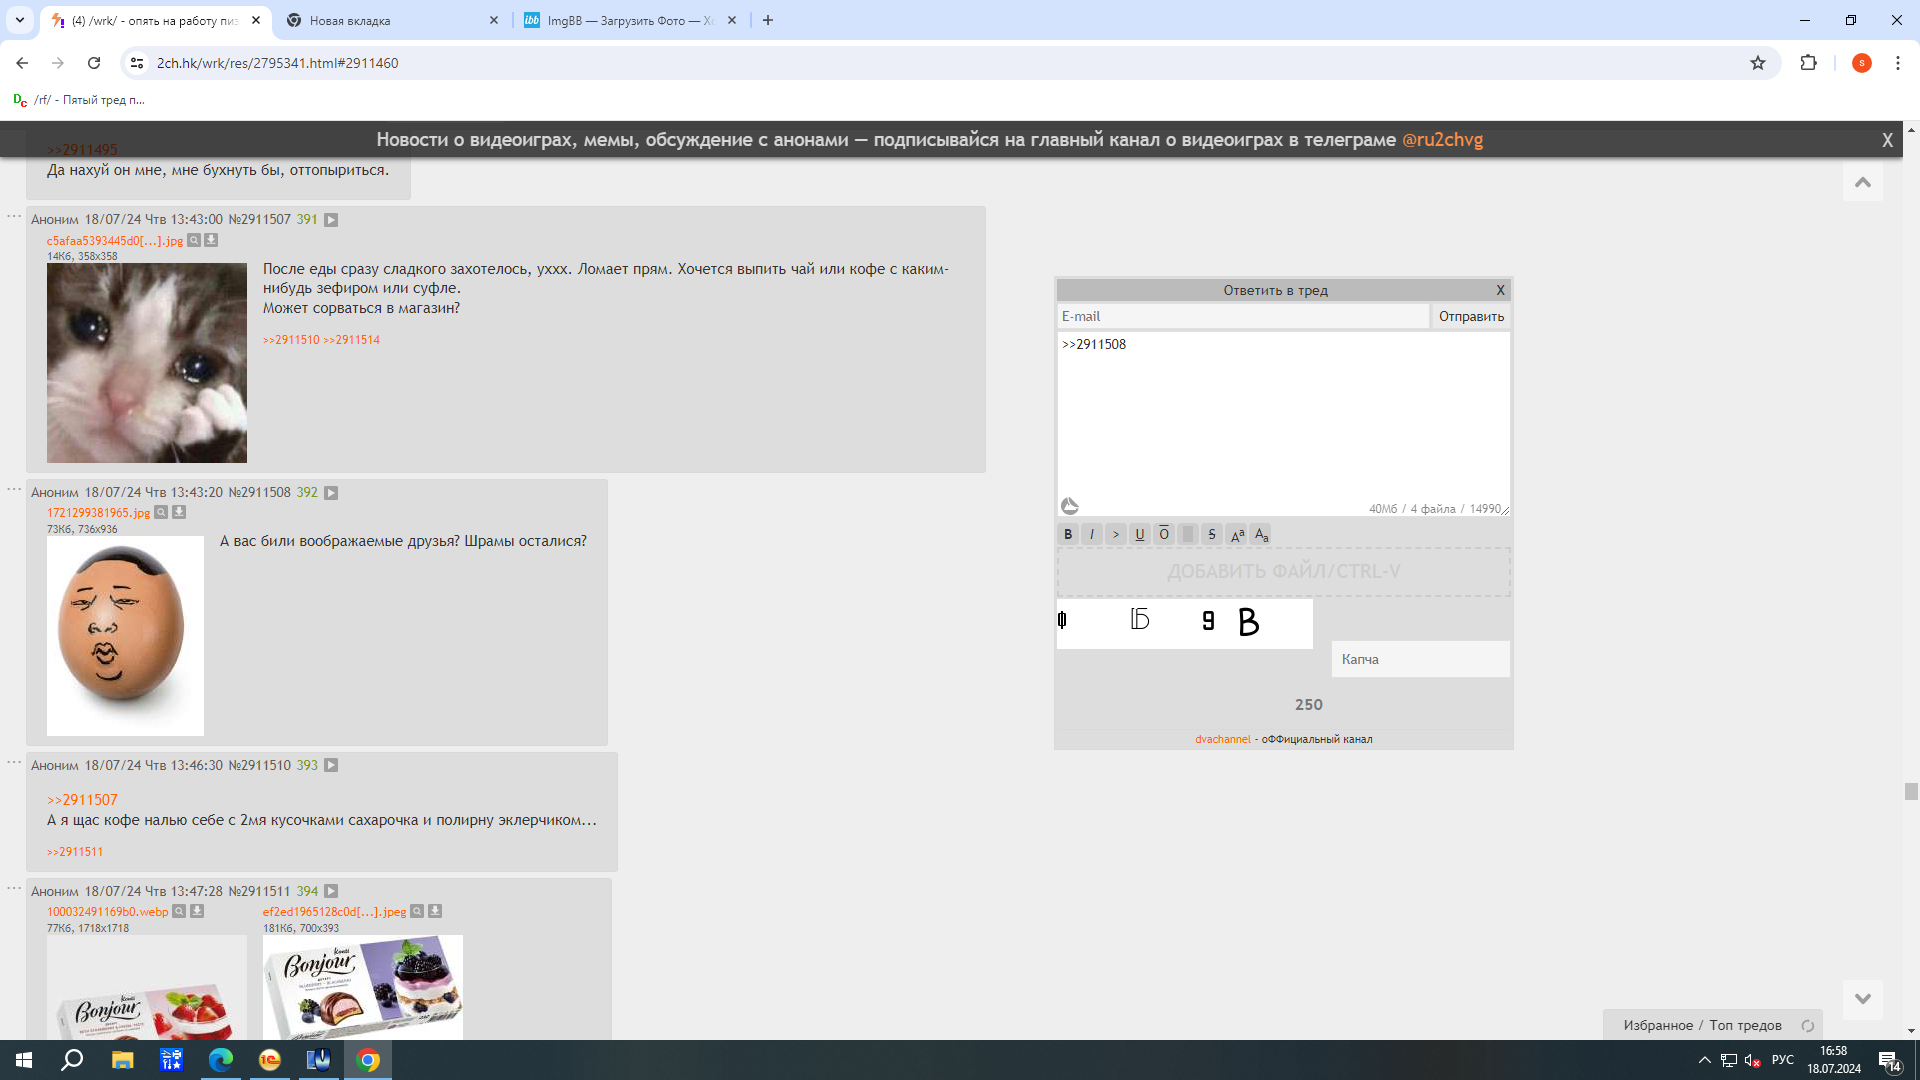This screenshot has width=1920, height=1080.
Task: Switch keyboard language РУС indicator
Action: click(1782, 1060)
